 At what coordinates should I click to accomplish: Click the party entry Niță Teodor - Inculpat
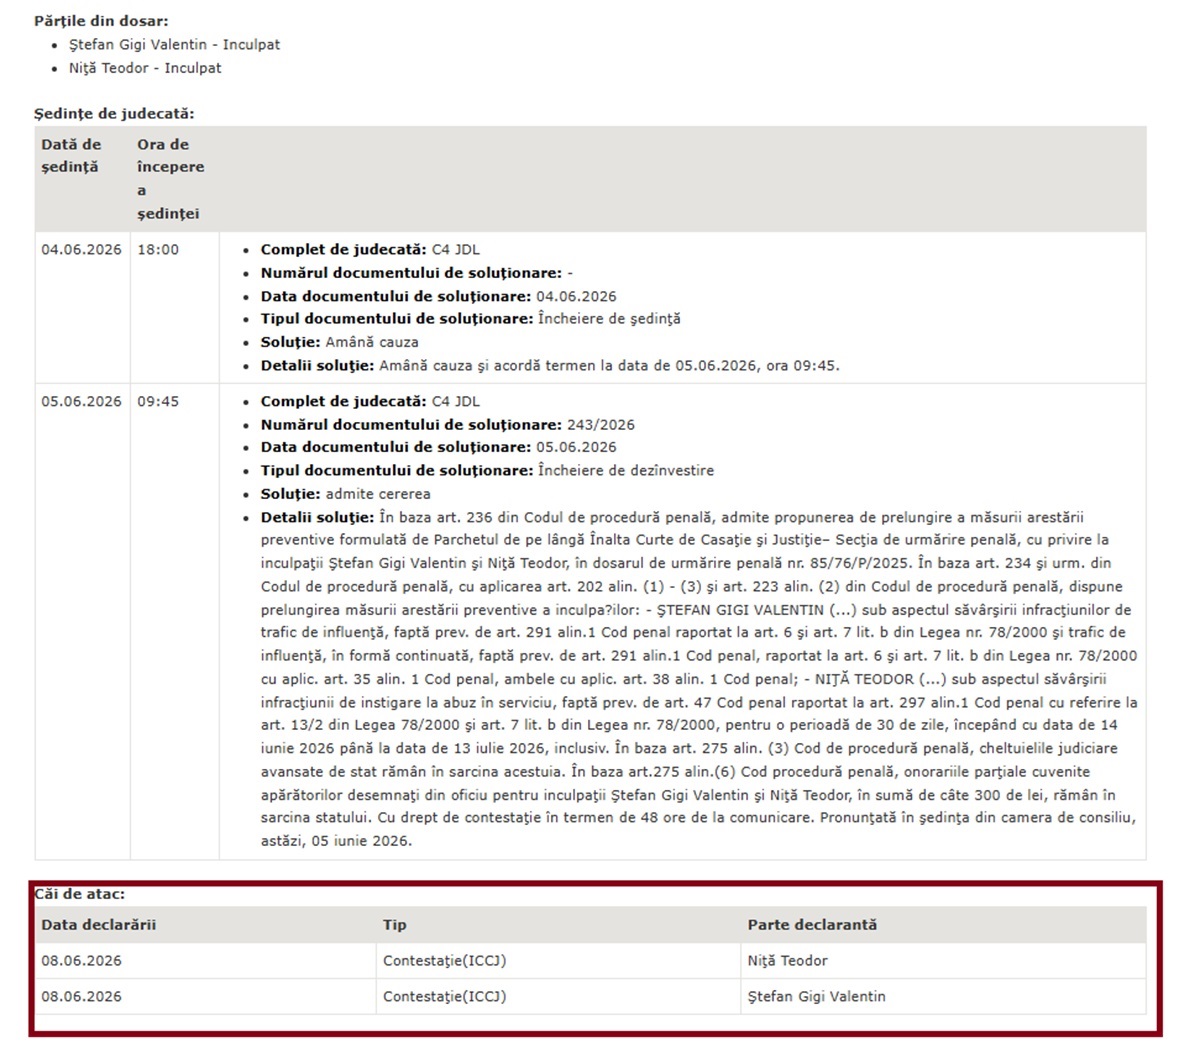pos(145,68)
